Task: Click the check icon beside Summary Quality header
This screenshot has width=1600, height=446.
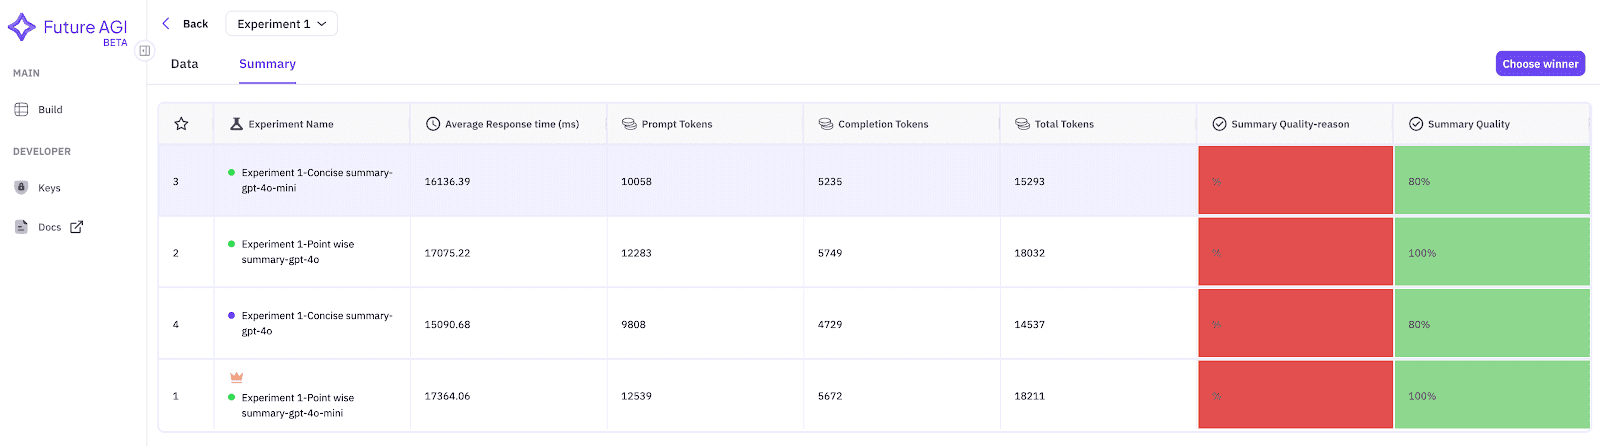Action: click(1416, 124)
